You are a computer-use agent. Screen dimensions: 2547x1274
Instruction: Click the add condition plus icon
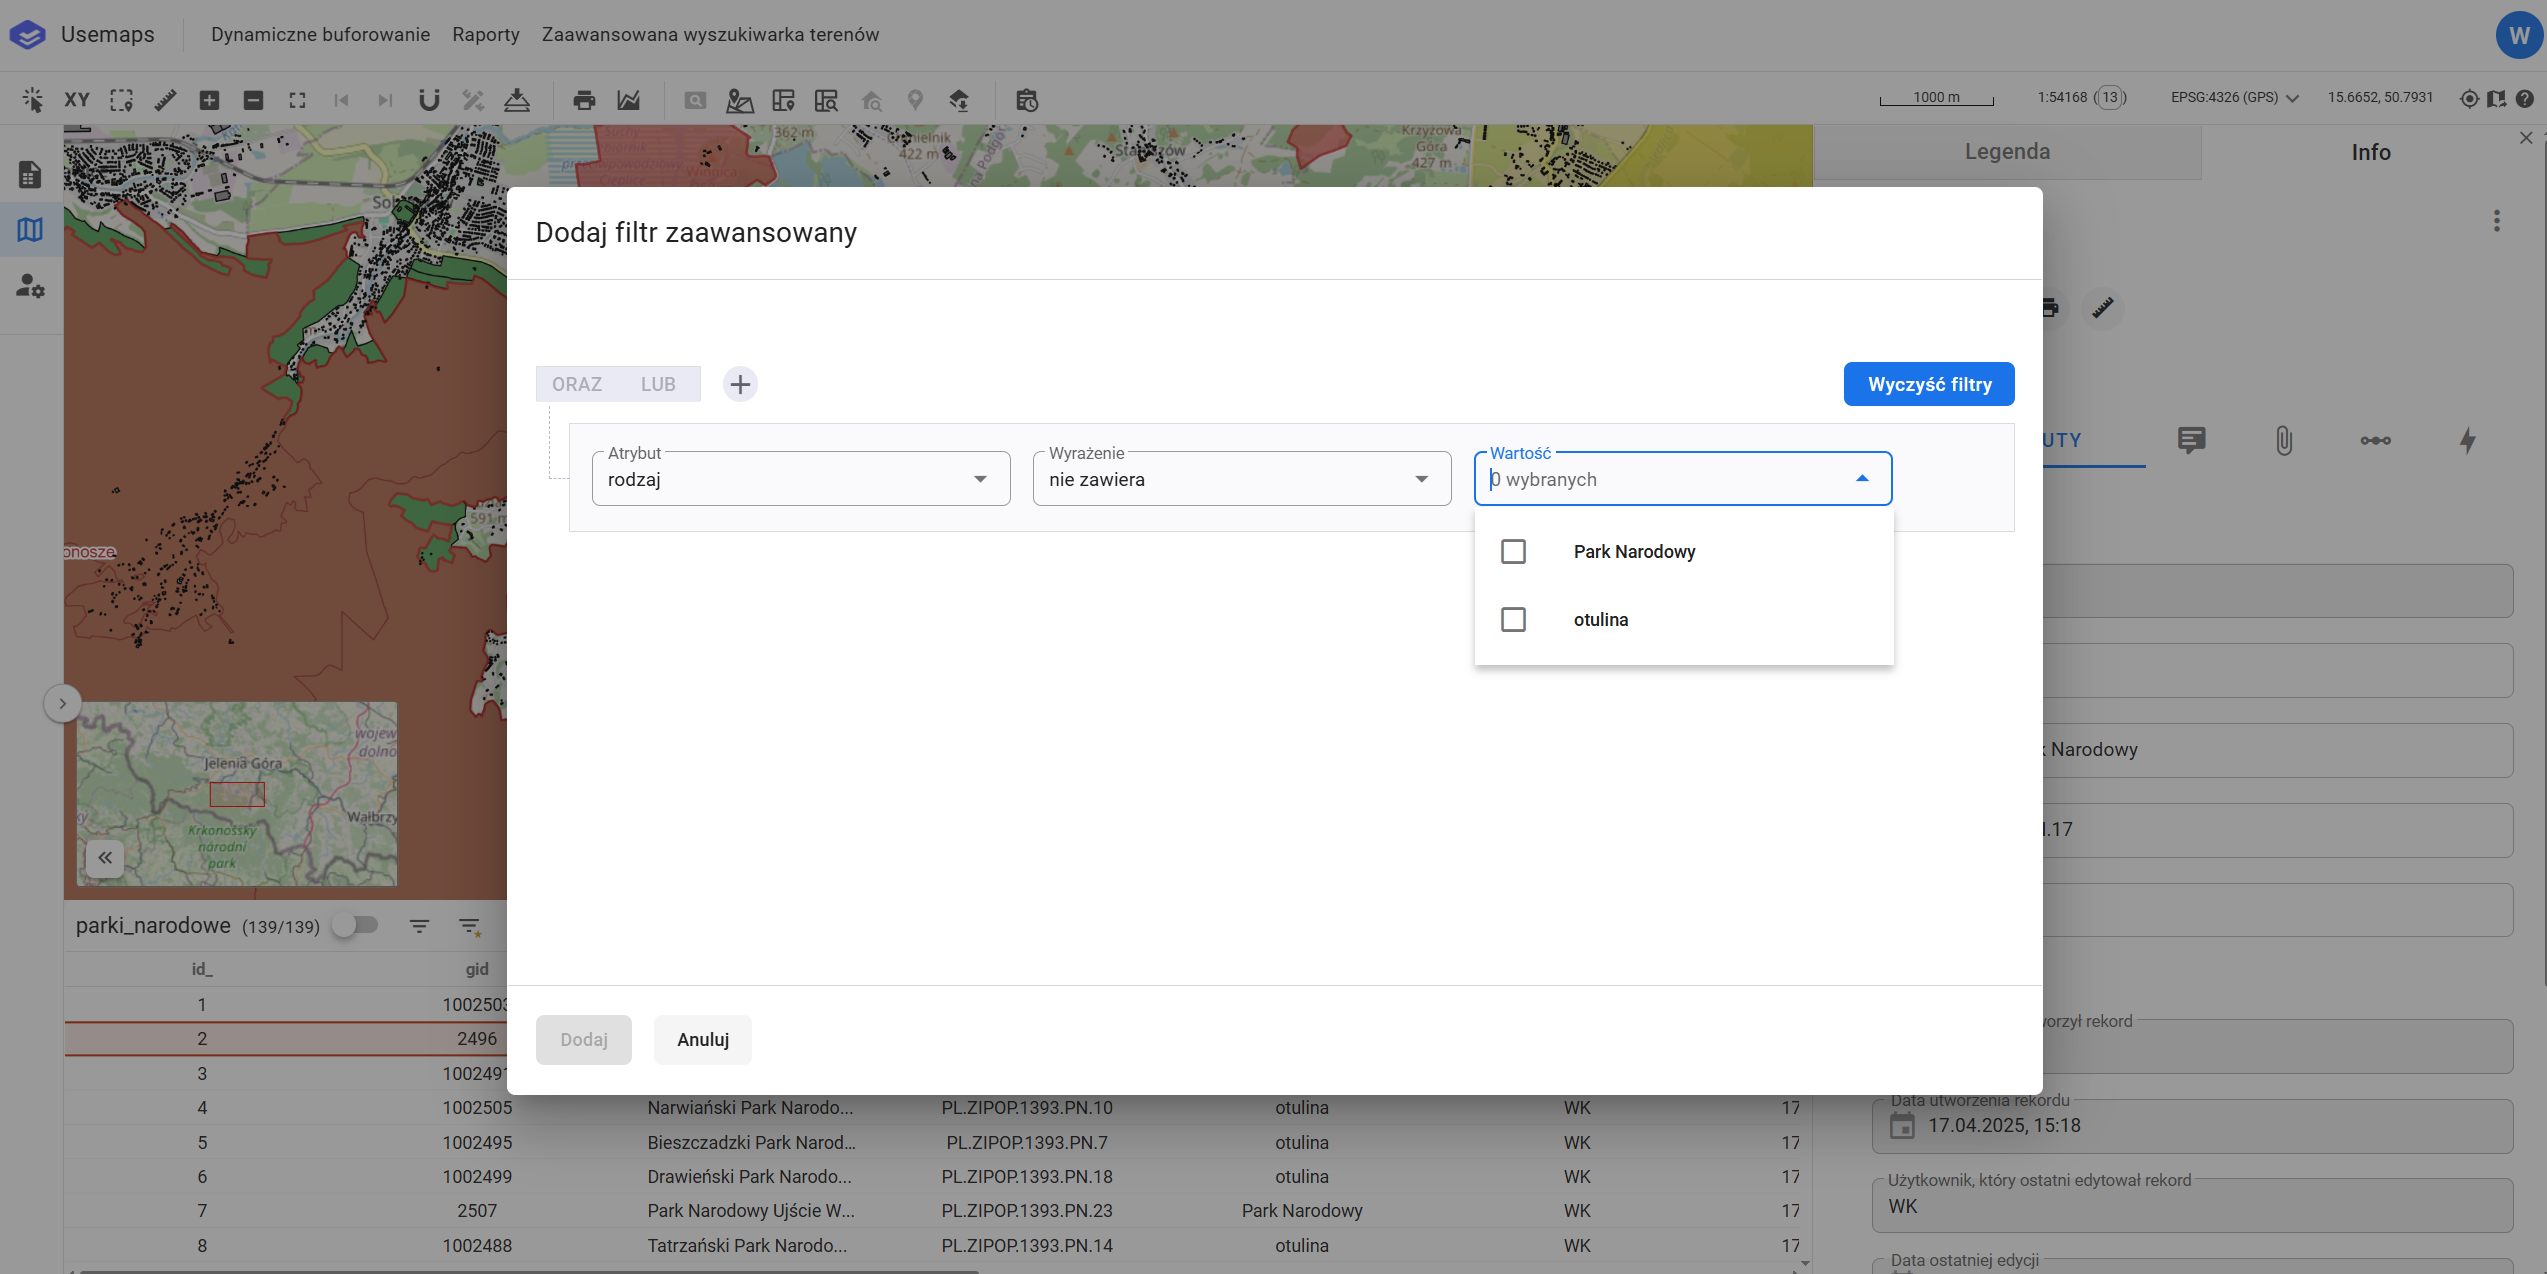tap(740, 384)
